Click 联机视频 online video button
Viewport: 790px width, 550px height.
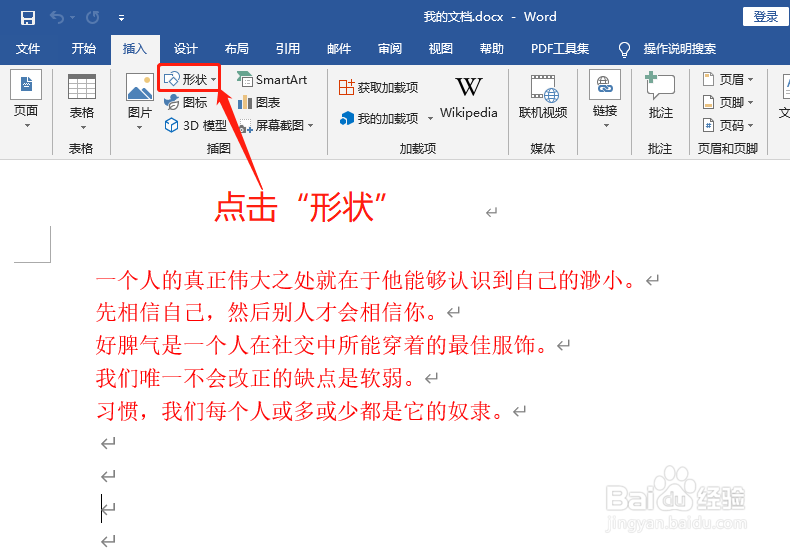click(543, 98)
